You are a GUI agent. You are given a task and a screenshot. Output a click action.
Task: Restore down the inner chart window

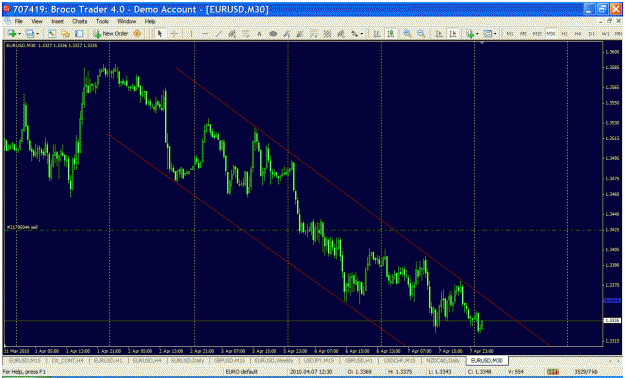tap(609, 21)
